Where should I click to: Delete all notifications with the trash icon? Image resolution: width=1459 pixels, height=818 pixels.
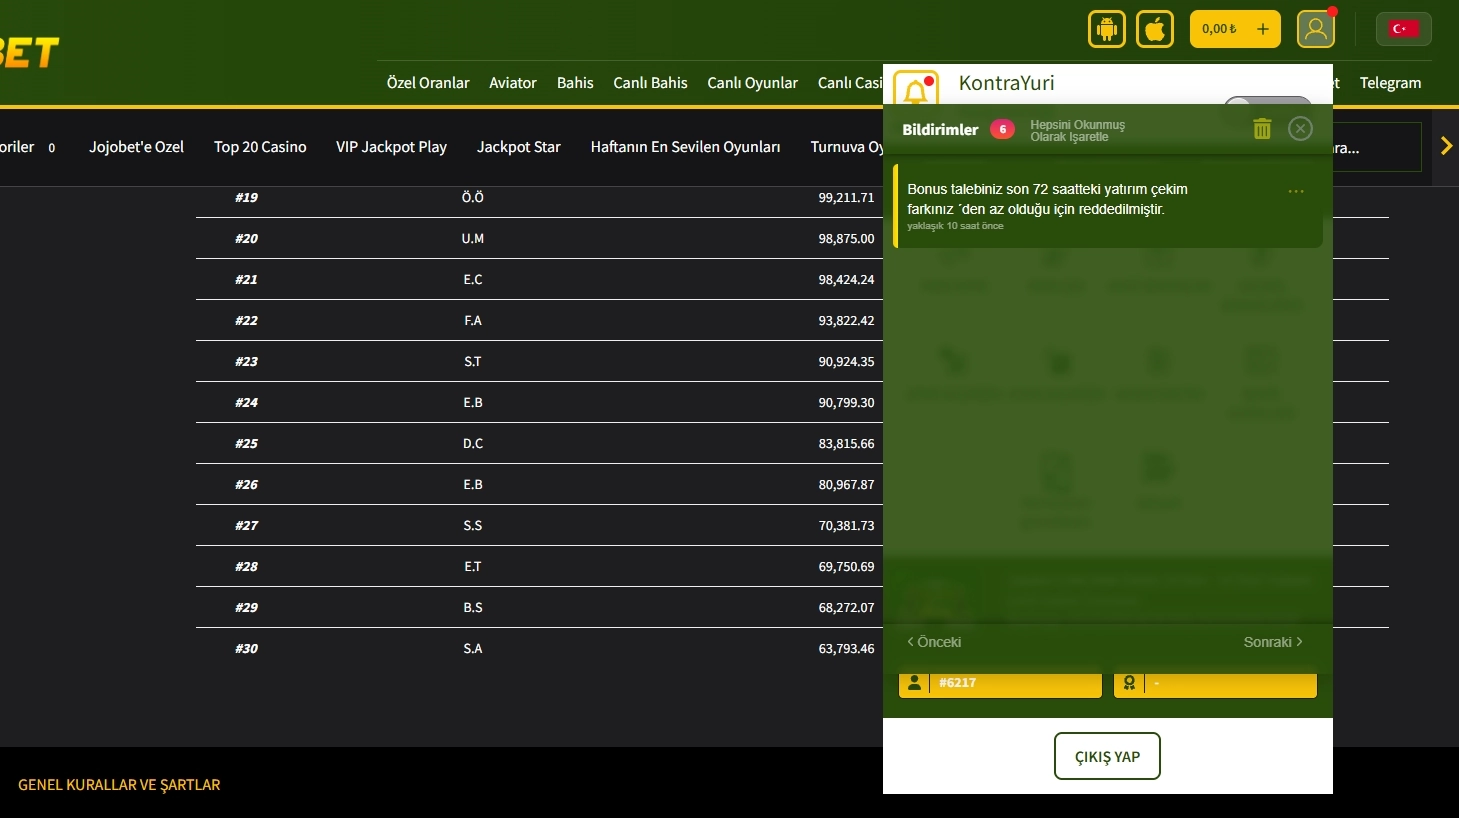1262,128
